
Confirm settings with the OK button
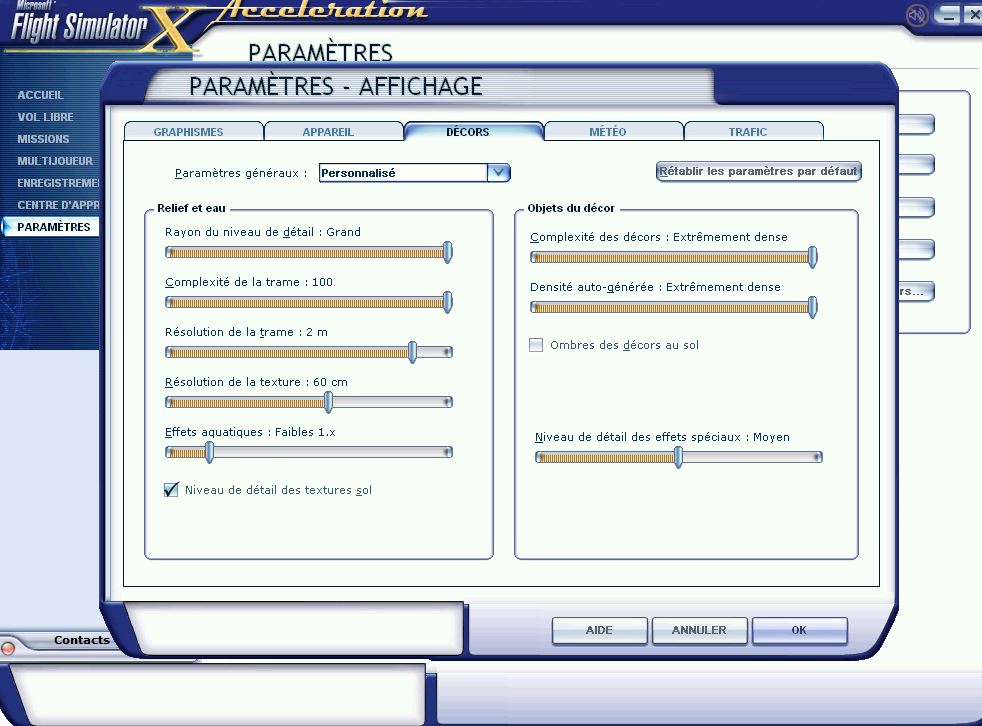tap(800, 630)
